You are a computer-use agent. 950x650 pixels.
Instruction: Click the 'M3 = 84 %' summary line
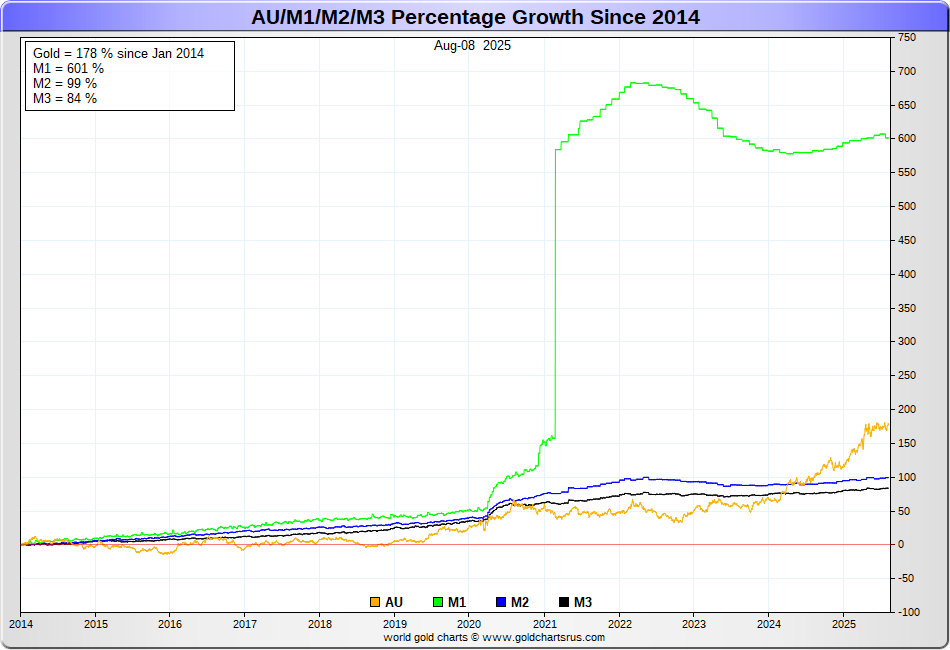(65, 99)
